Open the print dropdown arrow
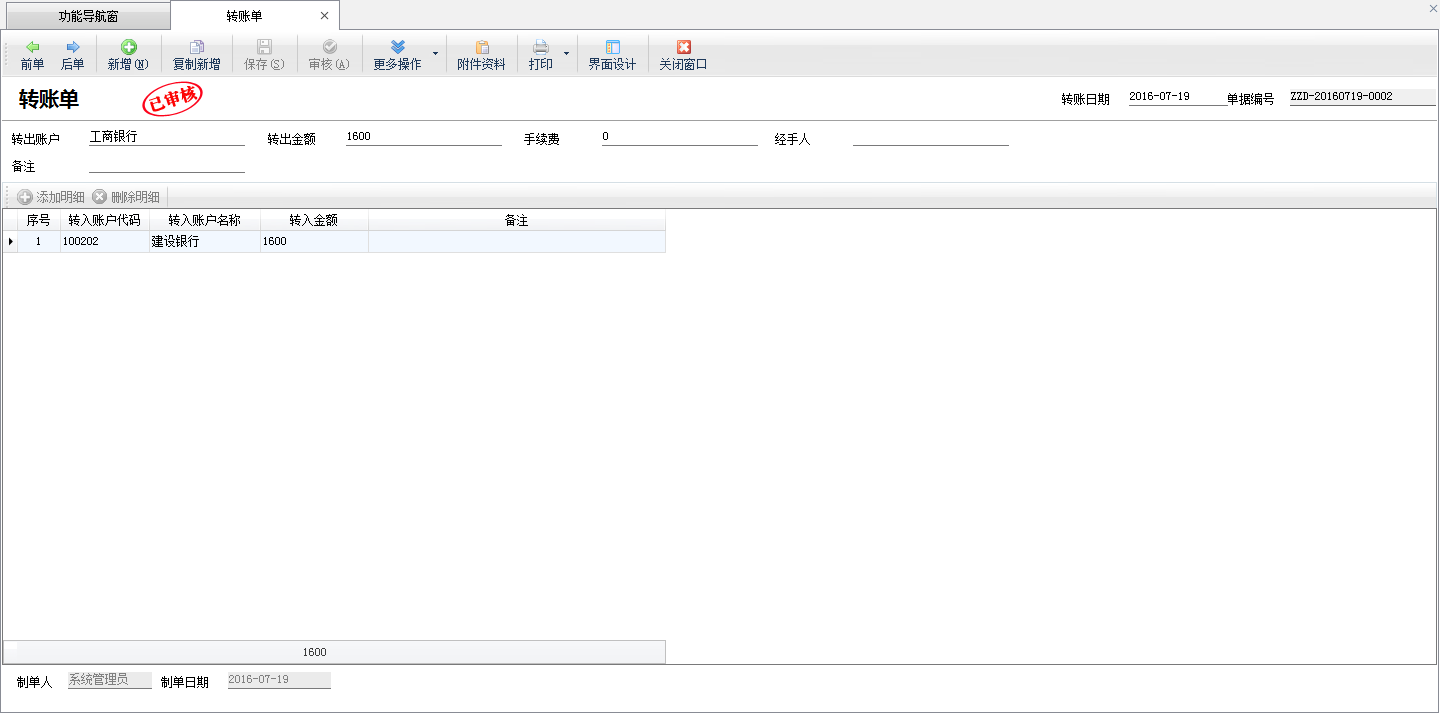This screenshot has width=1440, height=713. (567, 53)
